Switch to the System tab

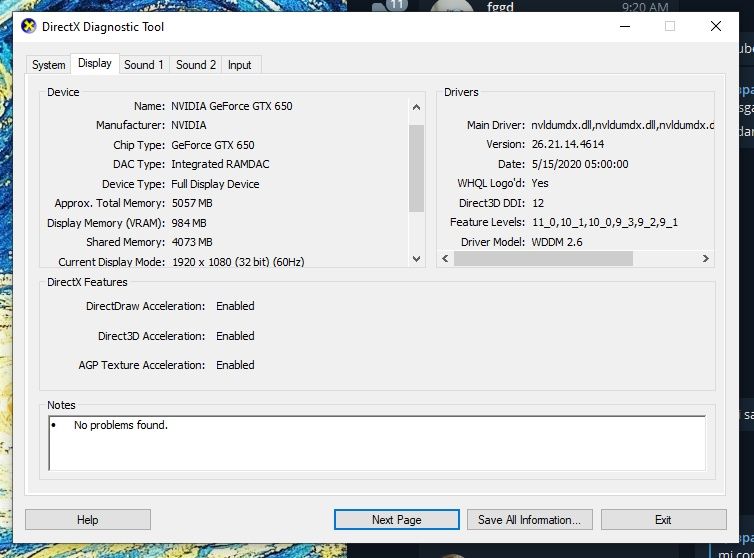pos(49,64)
